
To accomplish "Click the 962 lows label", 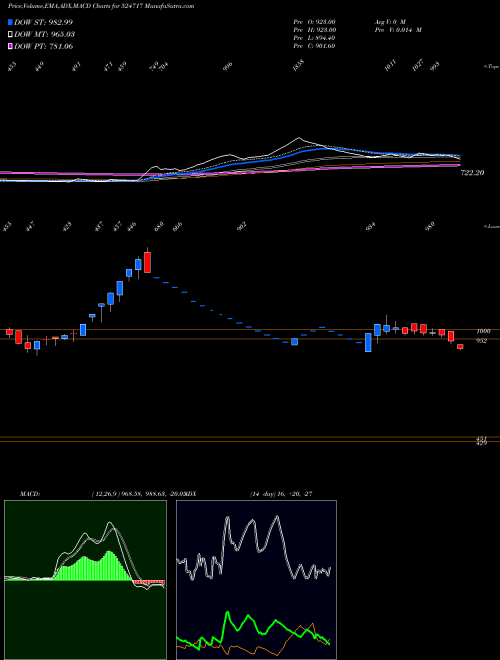I will (241, 227).
